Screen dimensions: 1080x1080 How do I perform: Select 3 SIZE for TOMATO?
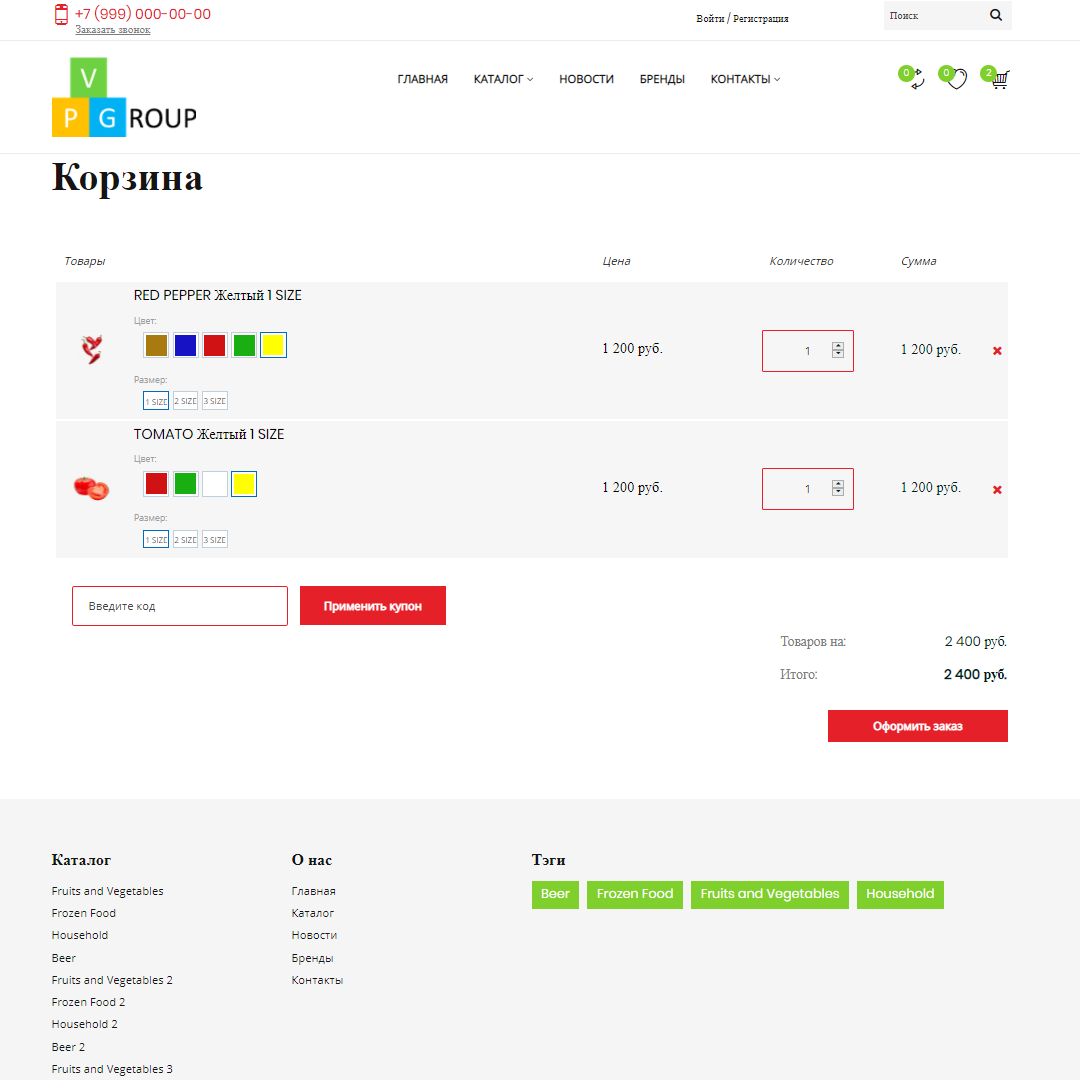[x=215, y=540]
